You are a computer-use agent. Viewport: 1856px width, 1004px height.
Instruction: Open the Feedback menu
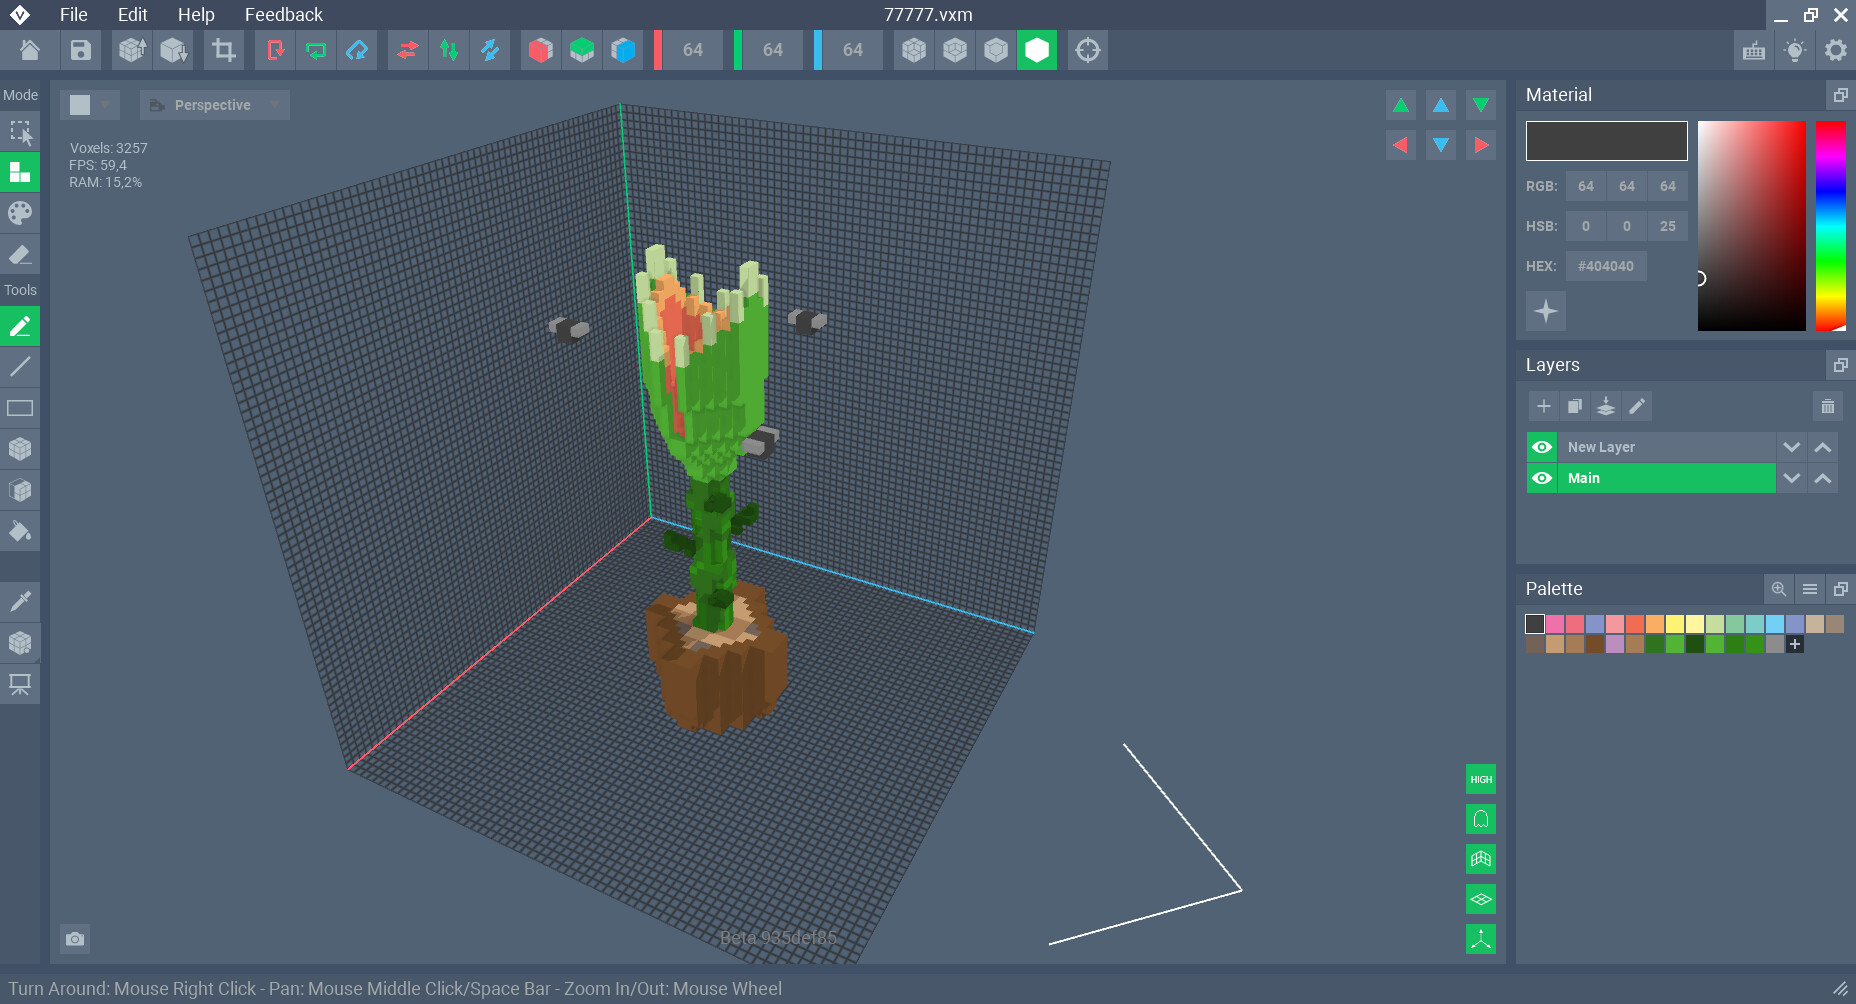(284, 15)
